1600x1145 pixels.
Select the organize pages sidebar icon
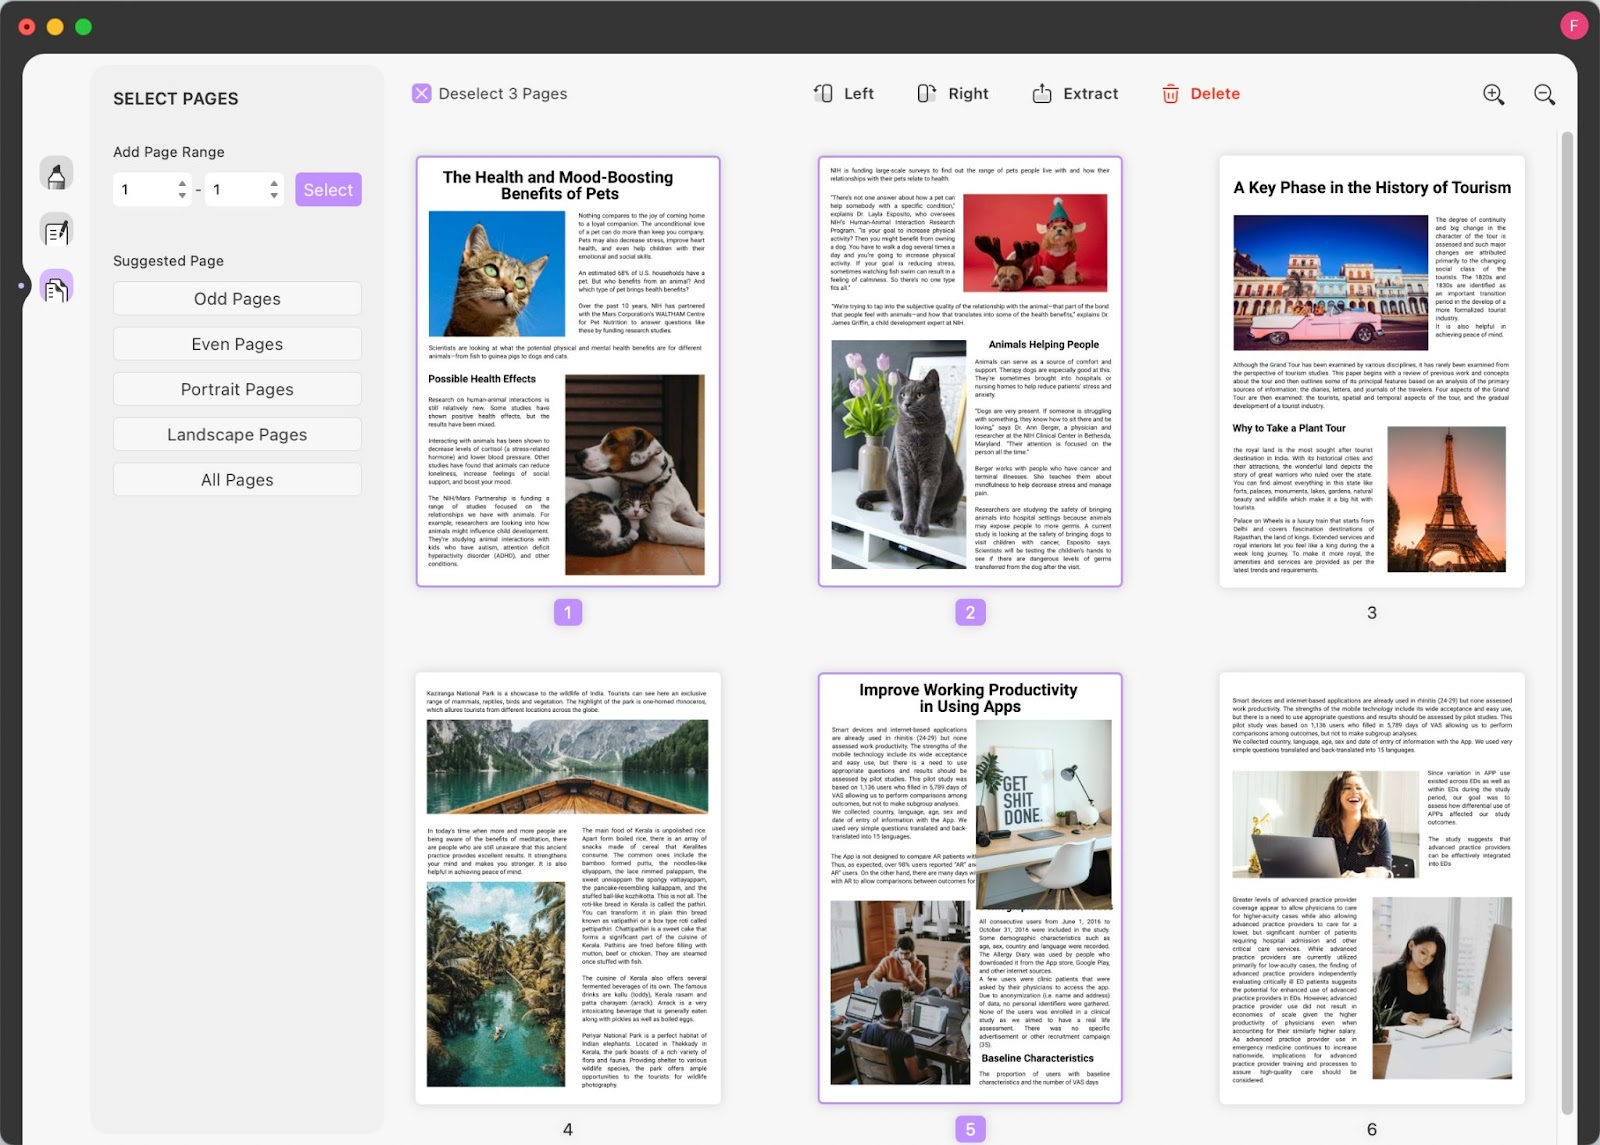click(57, 288)
